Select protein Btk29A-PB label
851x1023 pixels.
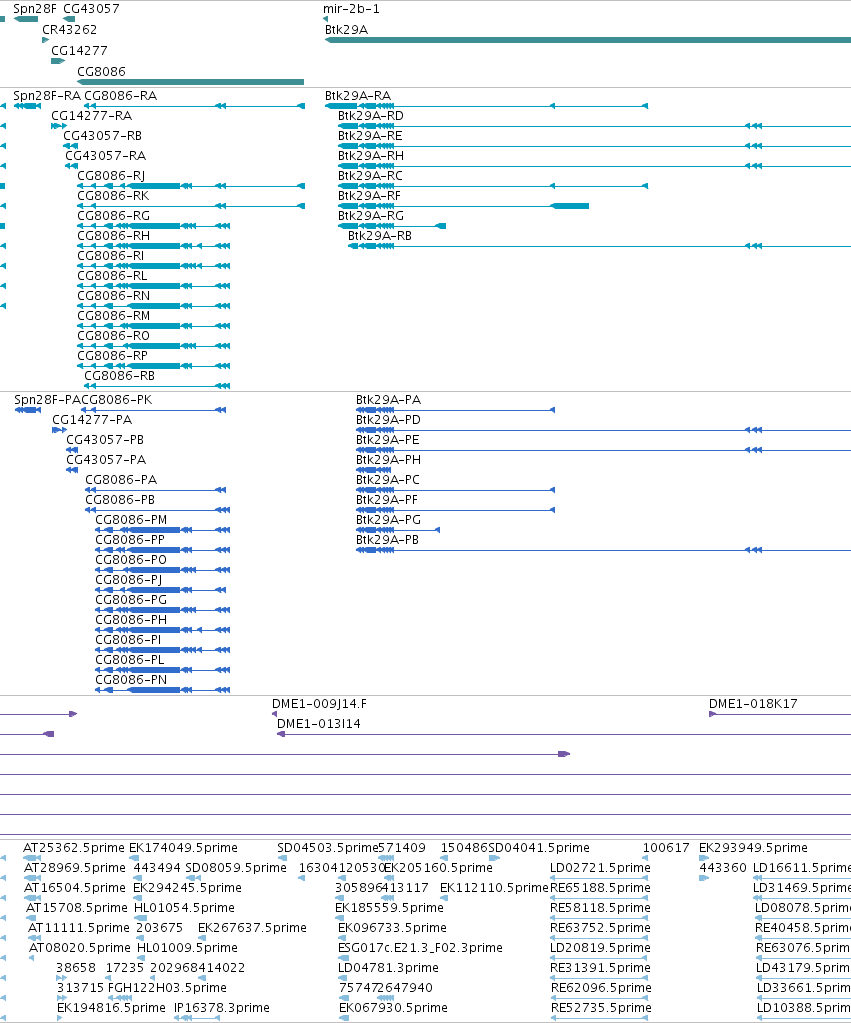(x=388, y=540)
